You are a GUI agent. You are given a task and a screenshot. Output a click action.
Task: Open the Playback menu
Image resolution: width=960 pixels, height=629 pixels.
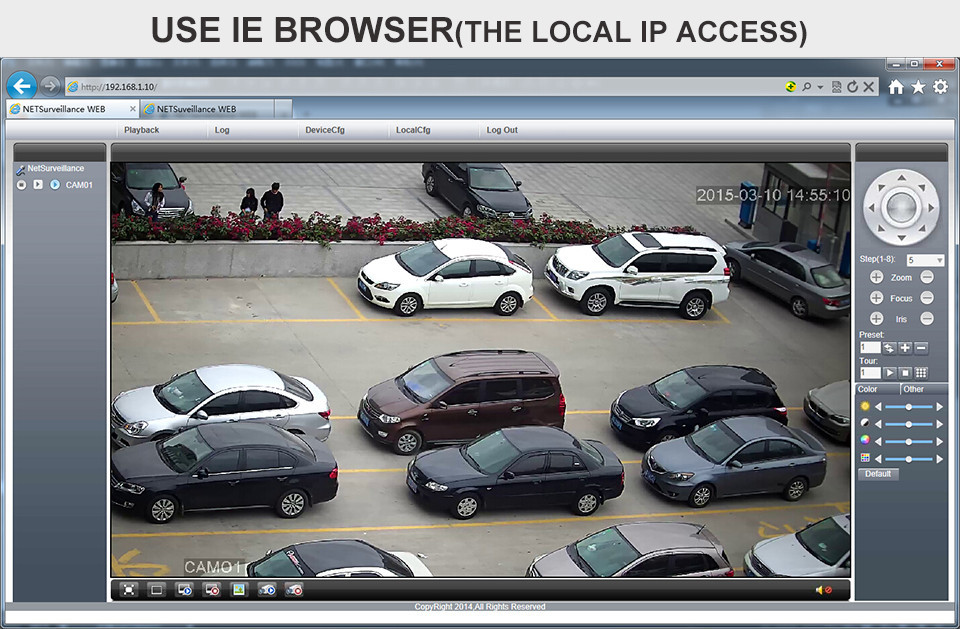[x=141, y=130]
